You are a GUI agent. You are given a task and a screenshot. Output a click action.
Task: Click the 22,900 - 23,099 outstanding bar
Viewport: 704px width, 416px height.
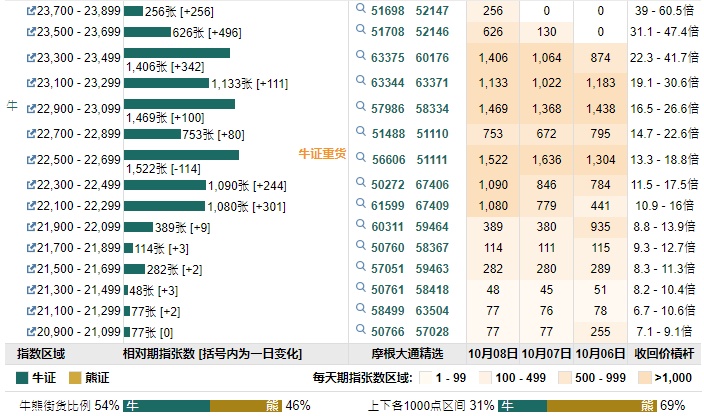[x=179, y=104]
